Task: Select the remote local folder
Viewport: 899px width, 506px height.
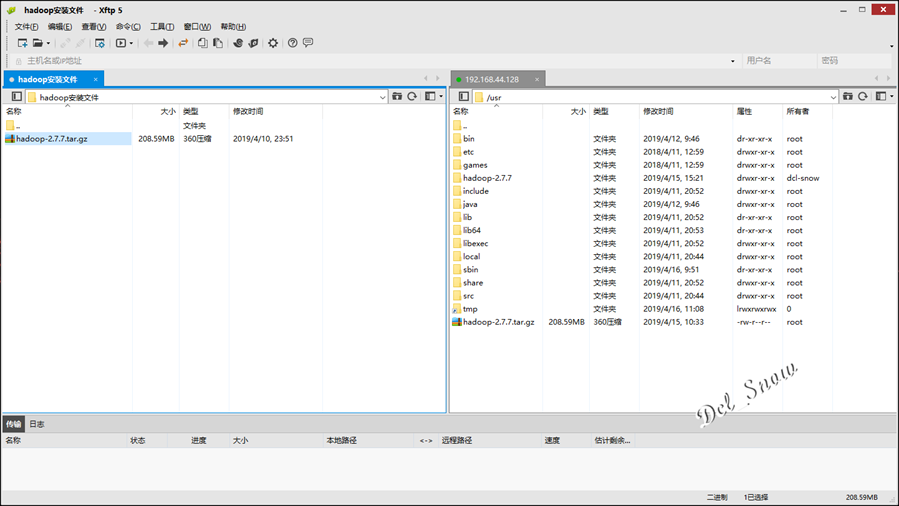Action: tap(471, 257)
